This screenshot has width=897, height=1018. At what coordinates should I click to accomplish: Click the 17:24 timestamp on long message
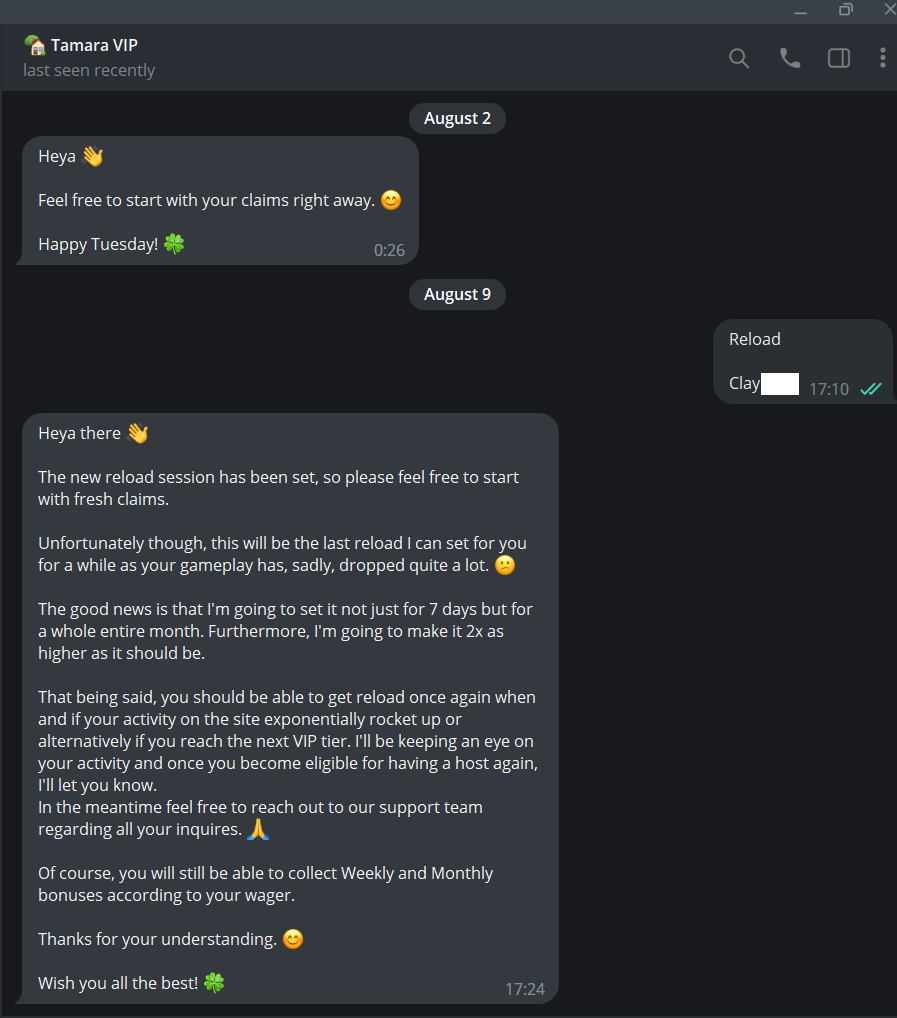(x=524, y=989)
